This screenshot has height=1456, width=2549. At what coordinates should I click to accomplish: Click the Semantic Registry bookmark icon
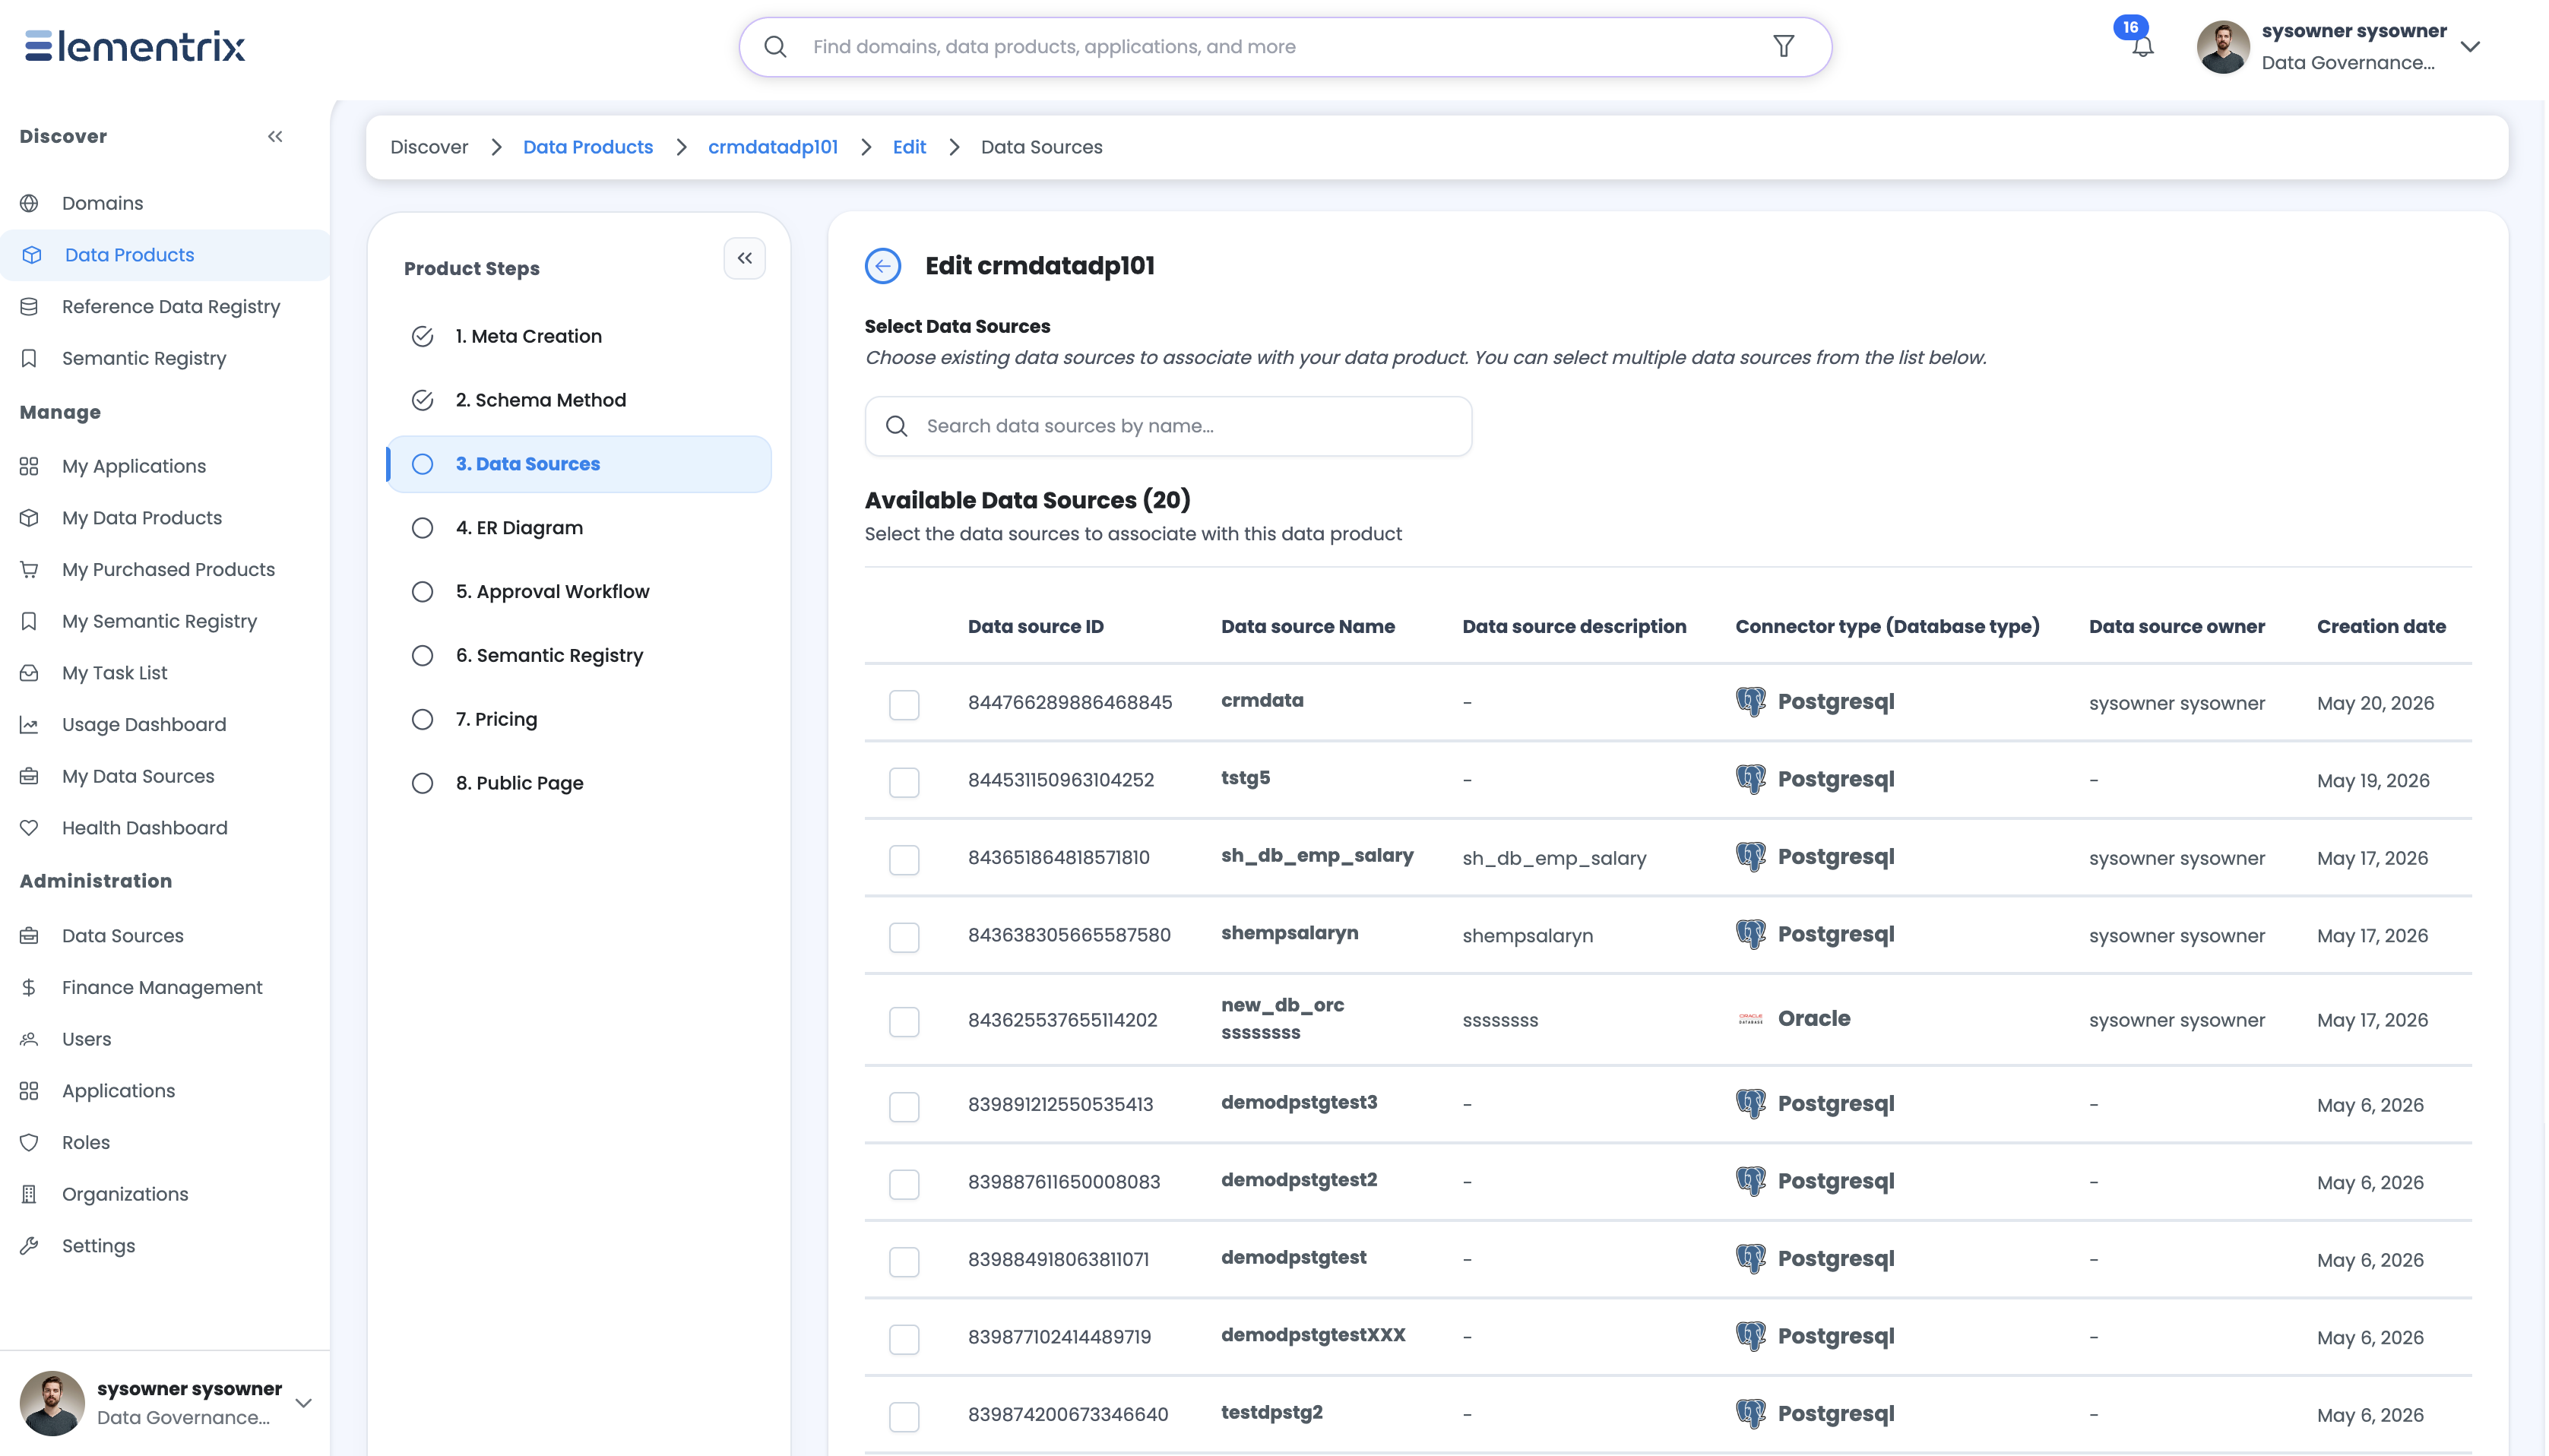pyautogui.click(x=29, y=358)
